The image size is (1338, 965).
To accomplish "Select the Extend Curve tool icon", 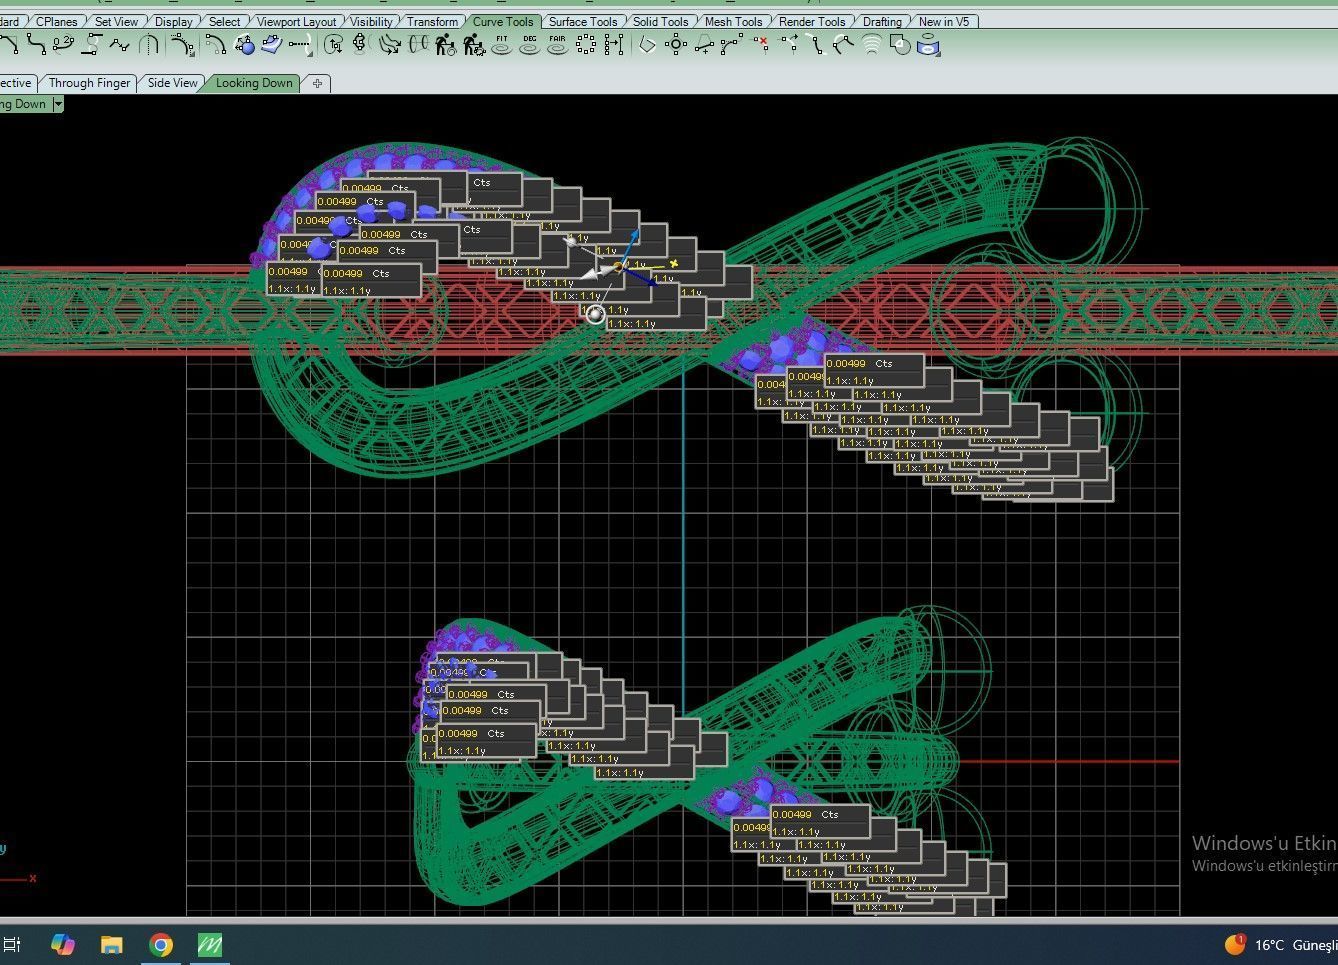I will 300,44.
